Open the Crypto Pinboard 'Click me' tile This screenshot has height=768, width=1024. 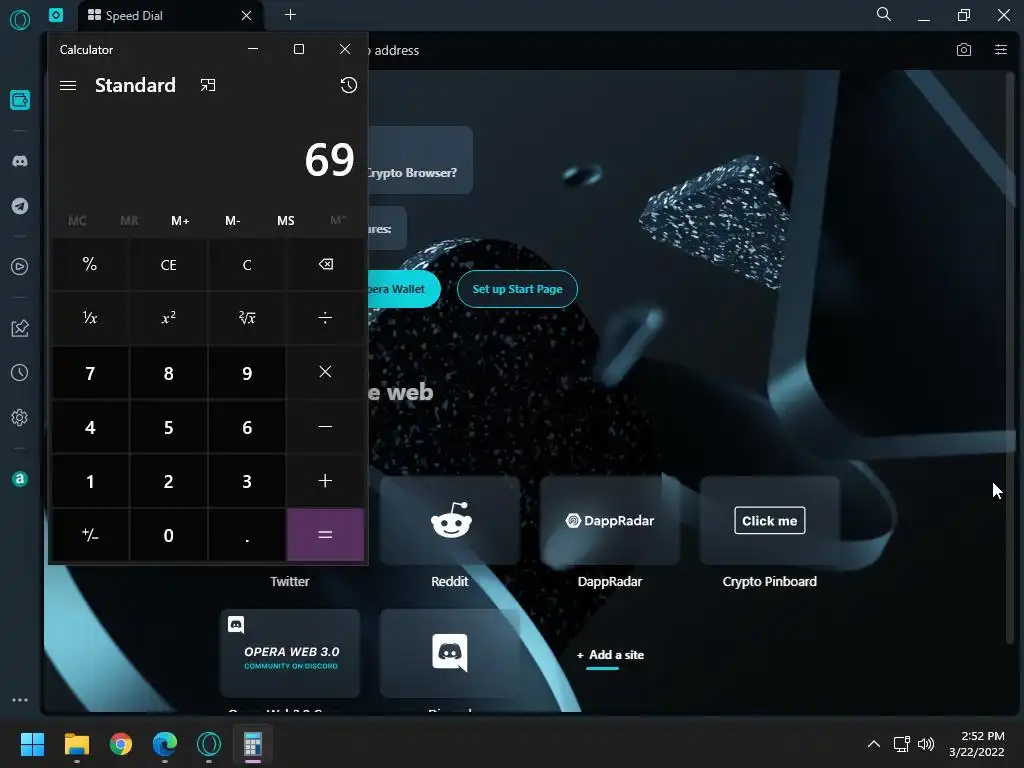pos(770,520)
